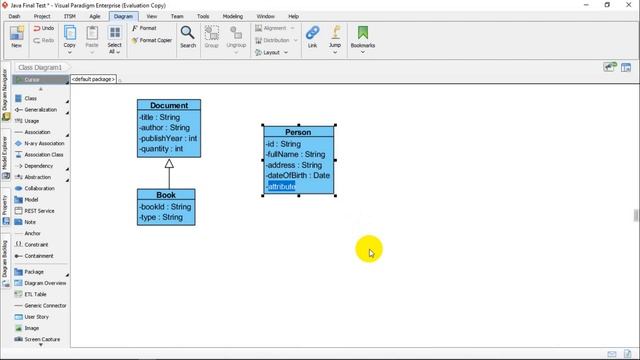Open the Format tool
Image resolution: width=640 pixels, height=360 pixels.
coord(144,28)
